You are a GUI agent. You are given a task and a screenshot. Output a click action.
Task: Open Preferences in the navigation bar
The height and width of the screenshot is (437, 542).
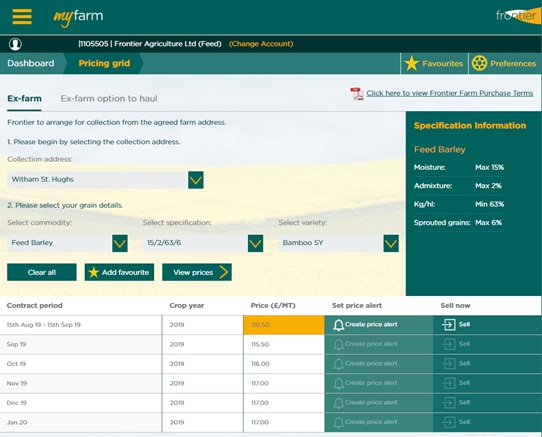point(505,64)
